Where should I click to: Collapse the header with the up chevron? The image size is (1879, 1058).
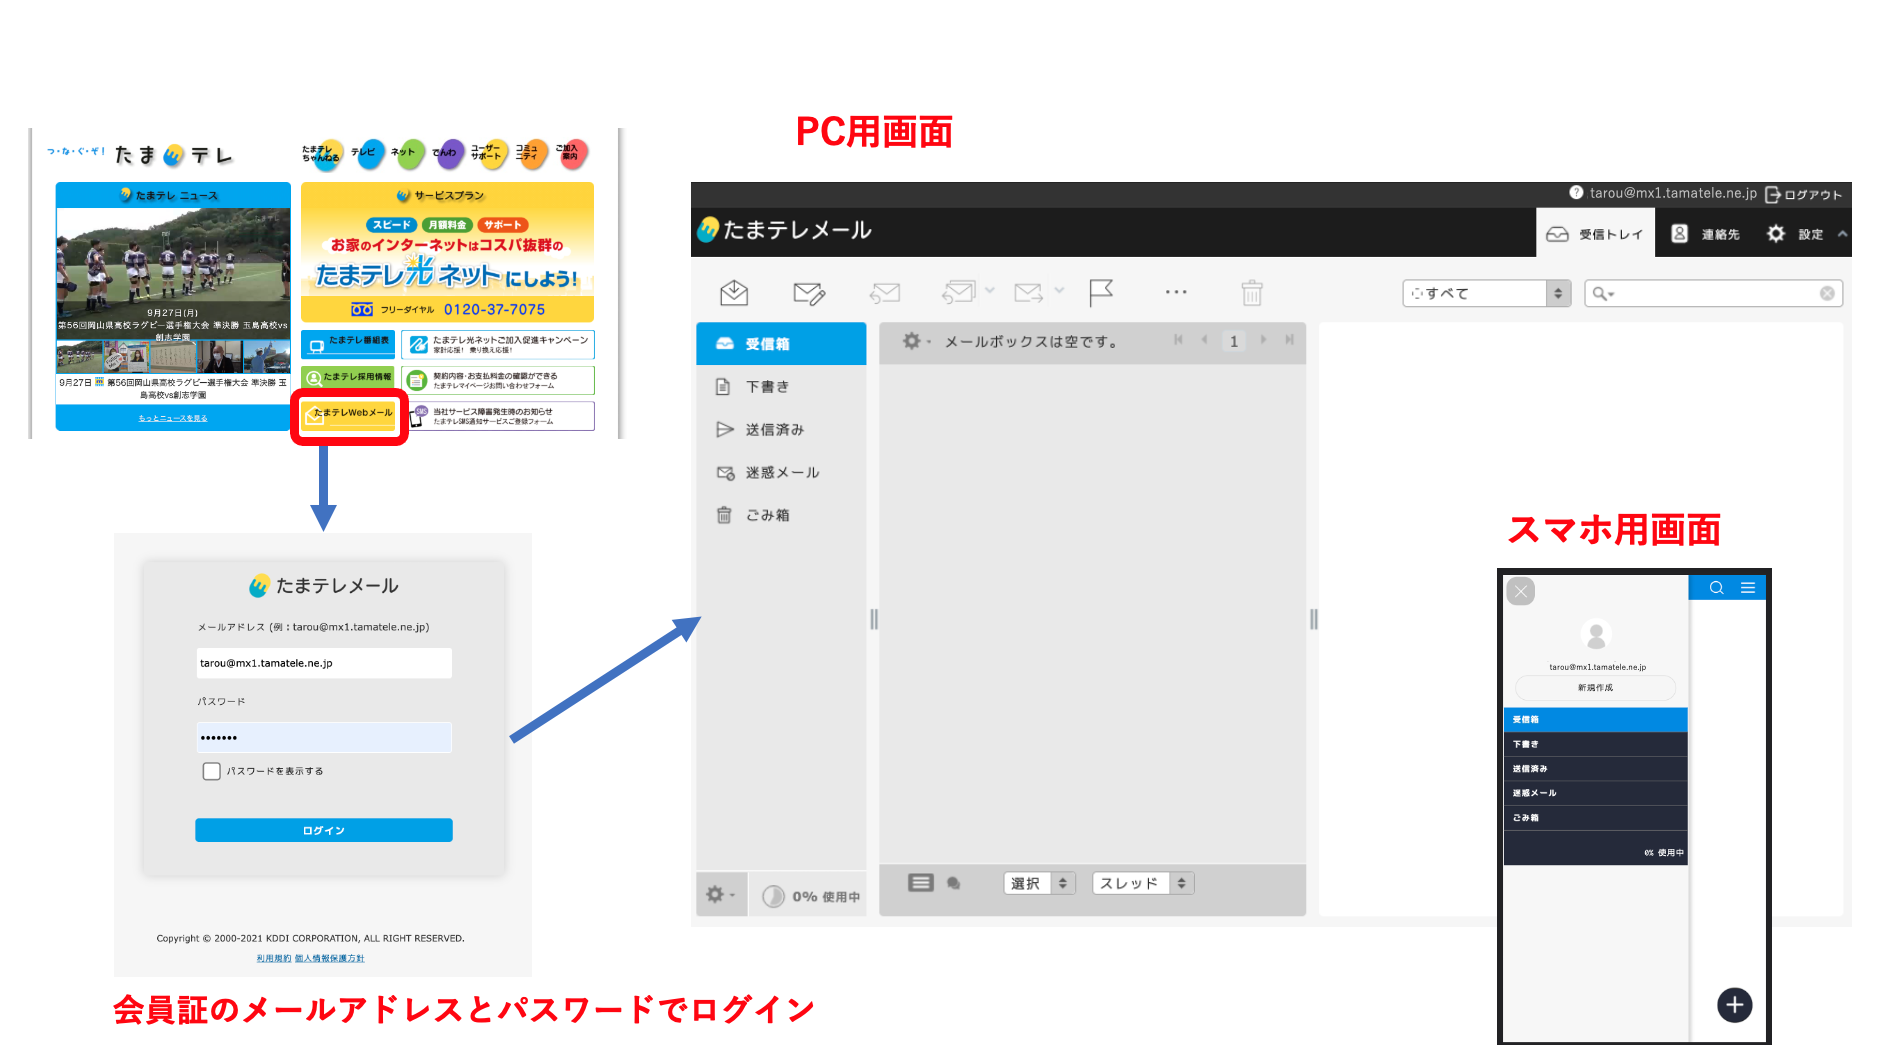tap(1842, 234)
